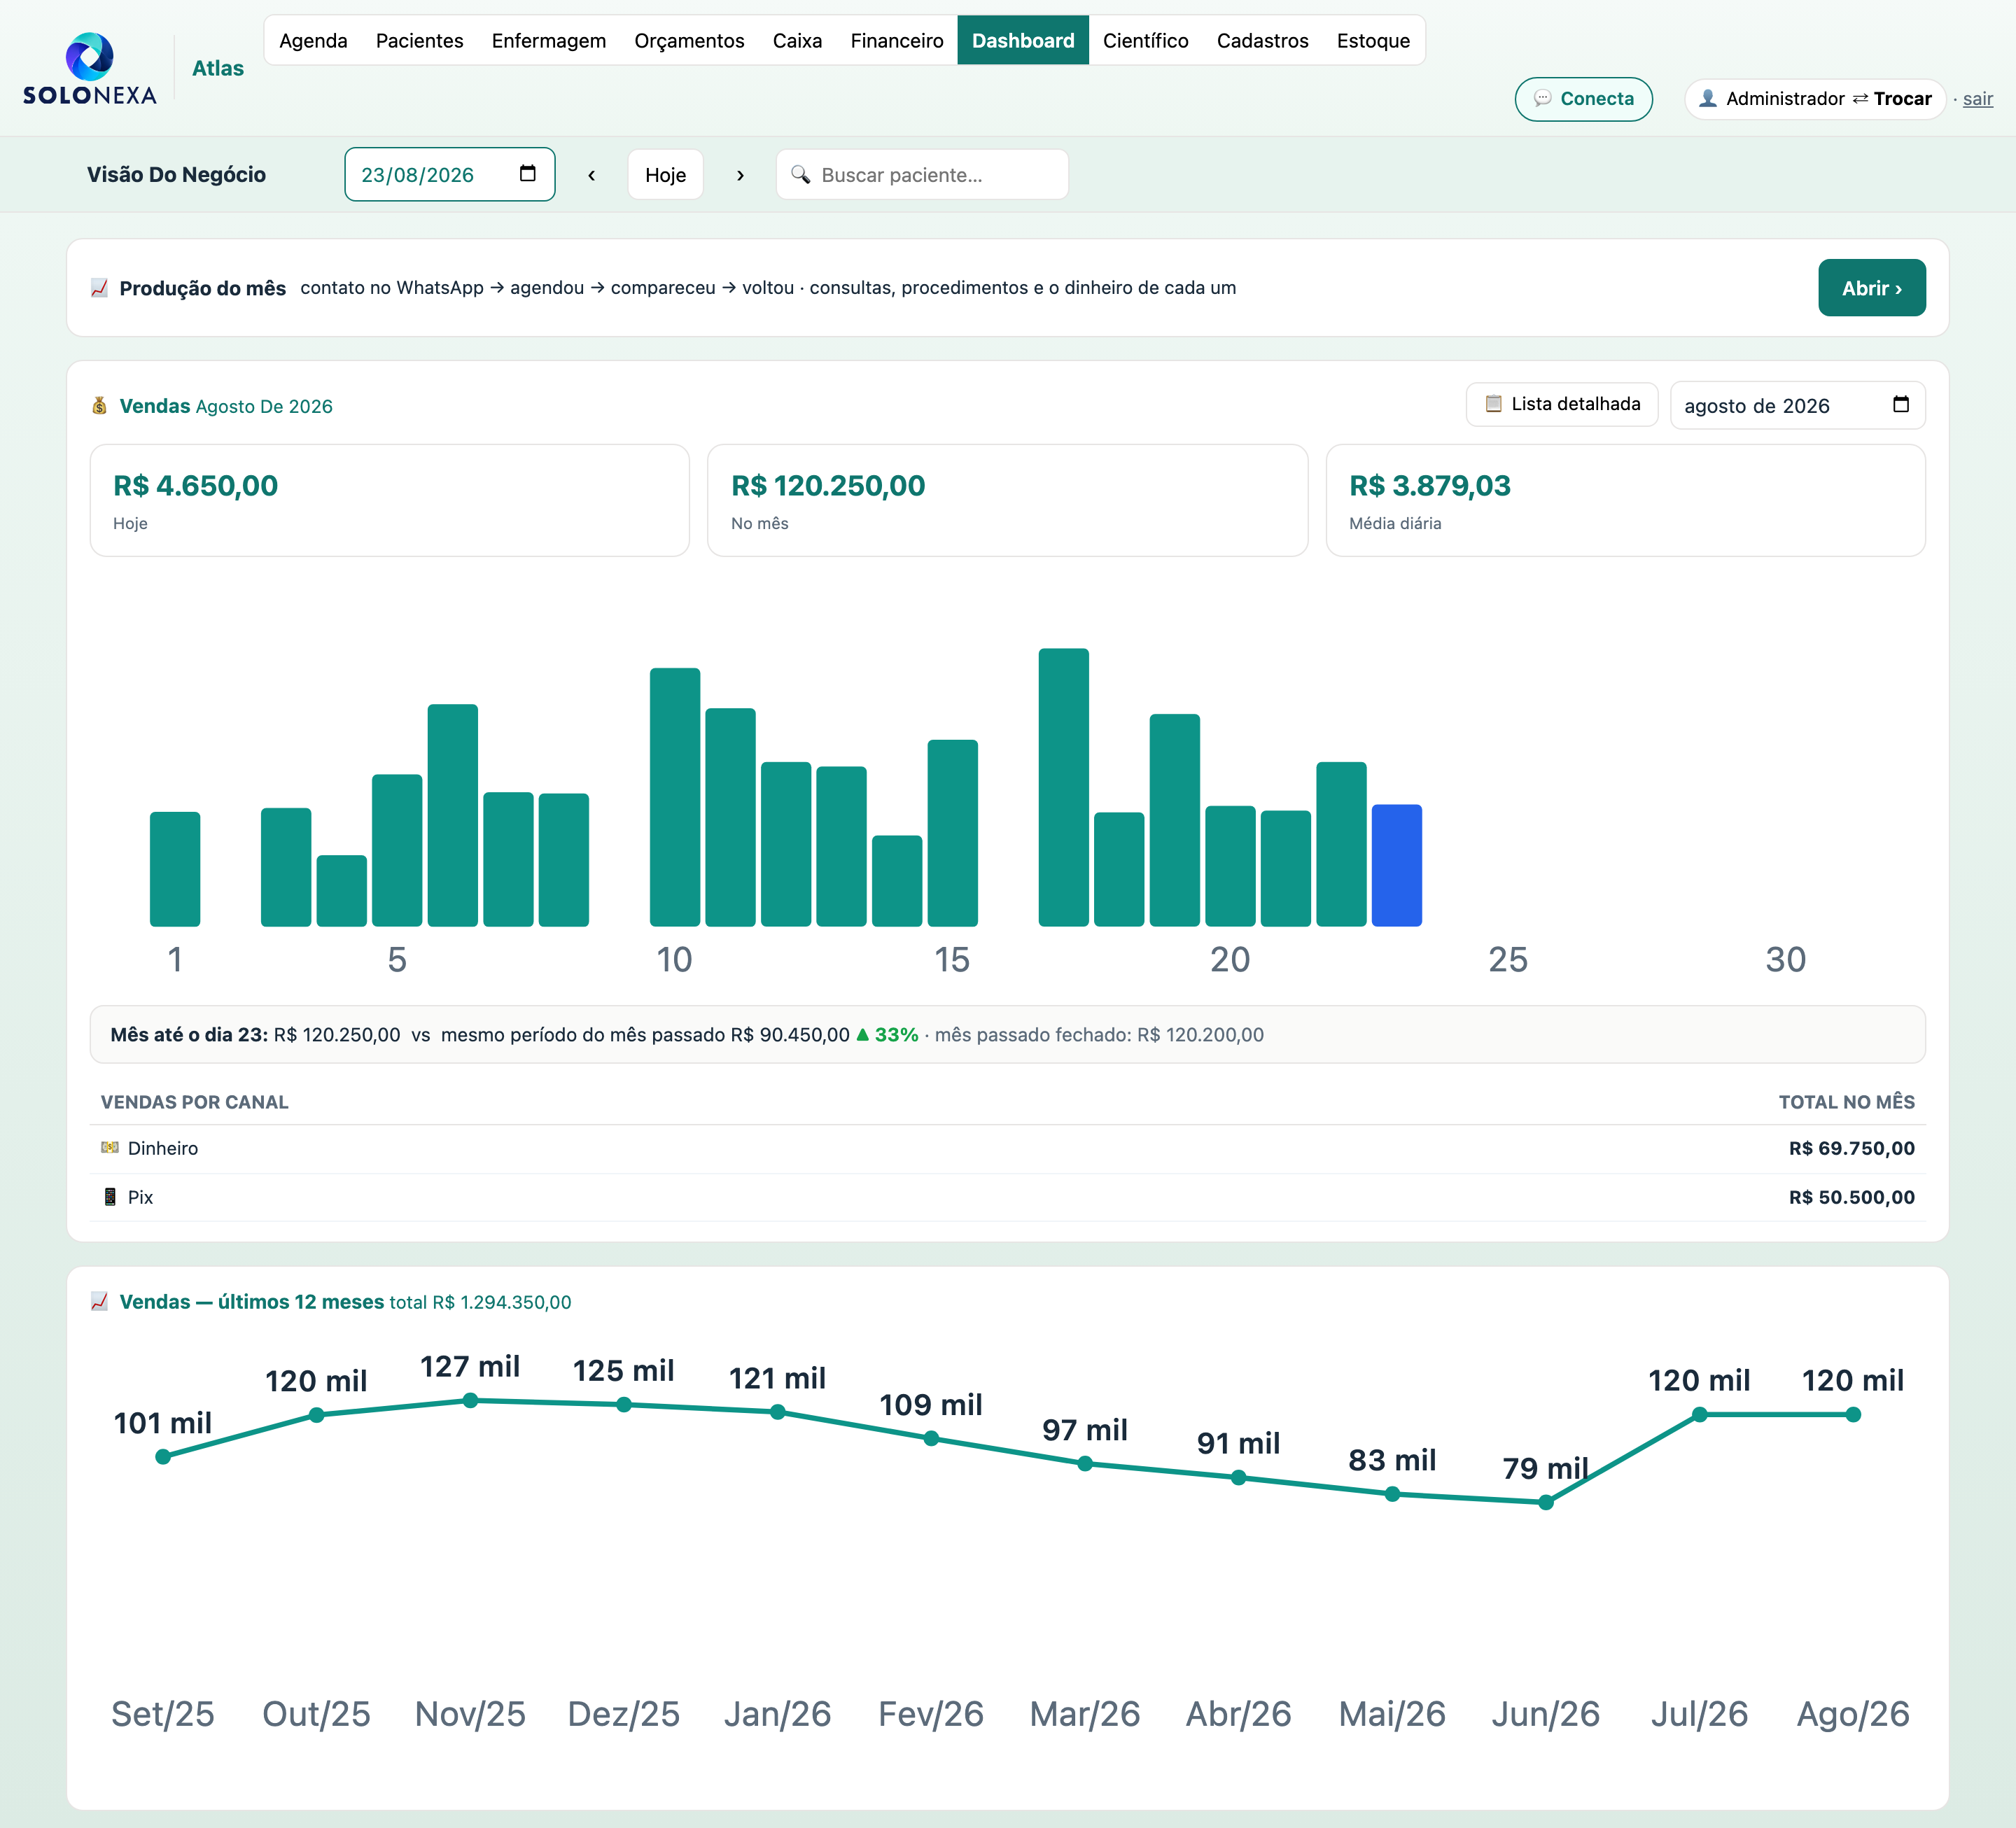Focus the Buscar paciente search field
This screenshot has height=1828, width=2016.
(921, 175)
